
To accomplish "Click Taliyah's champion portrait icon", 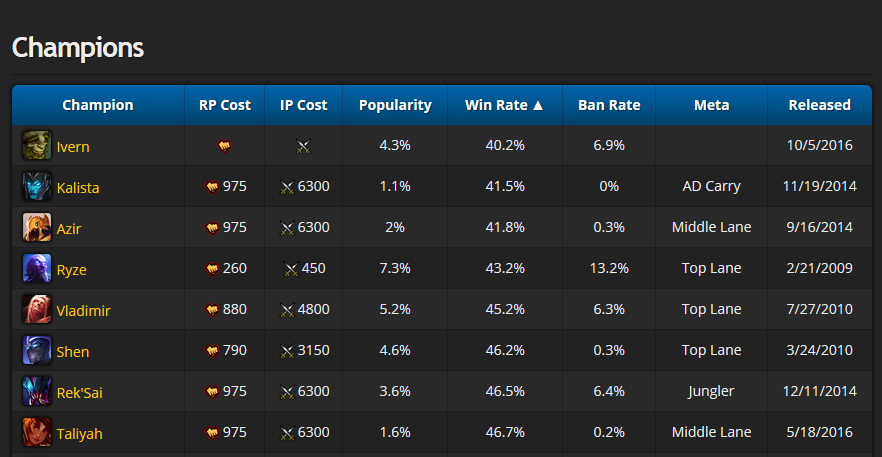I will click(37, 433).
